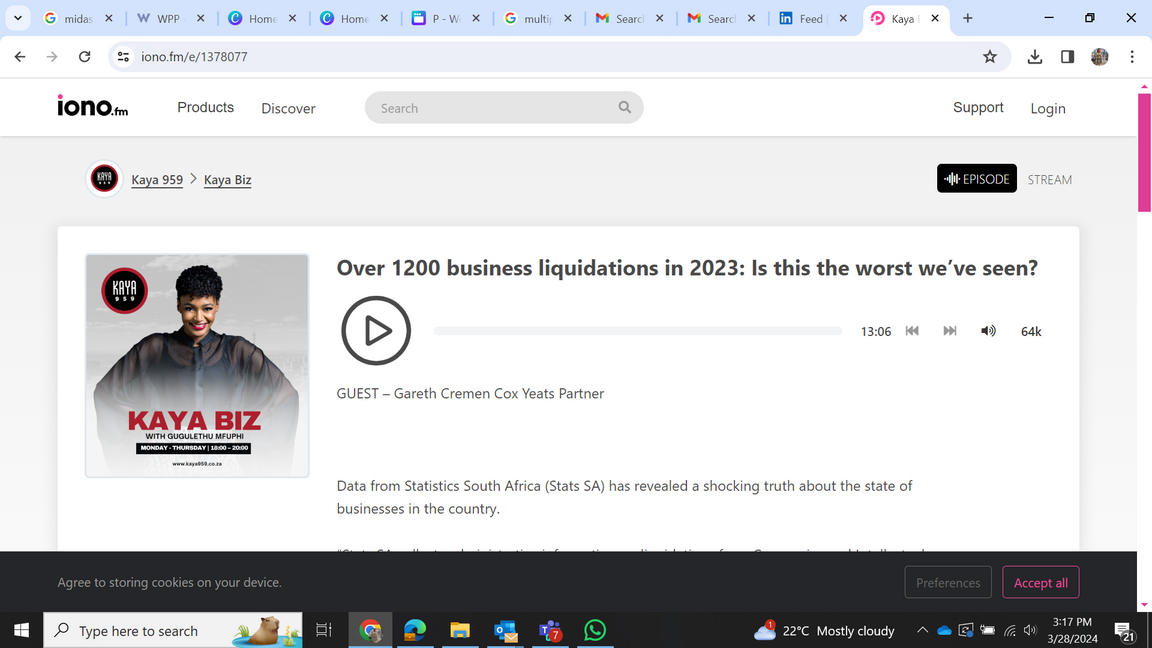Open the Kaya Biz show link

pyautogui.click(x=227, y=179)
